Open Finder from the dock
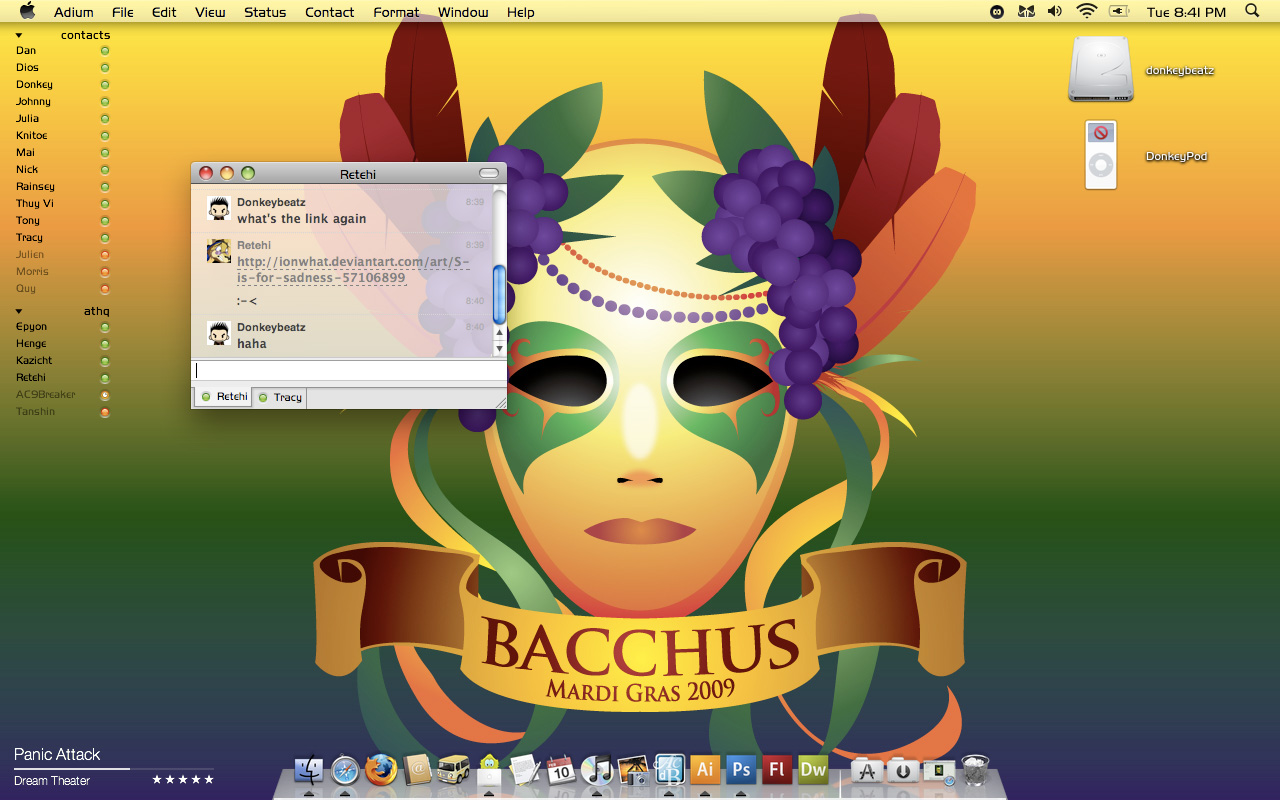 pos(309,770)
